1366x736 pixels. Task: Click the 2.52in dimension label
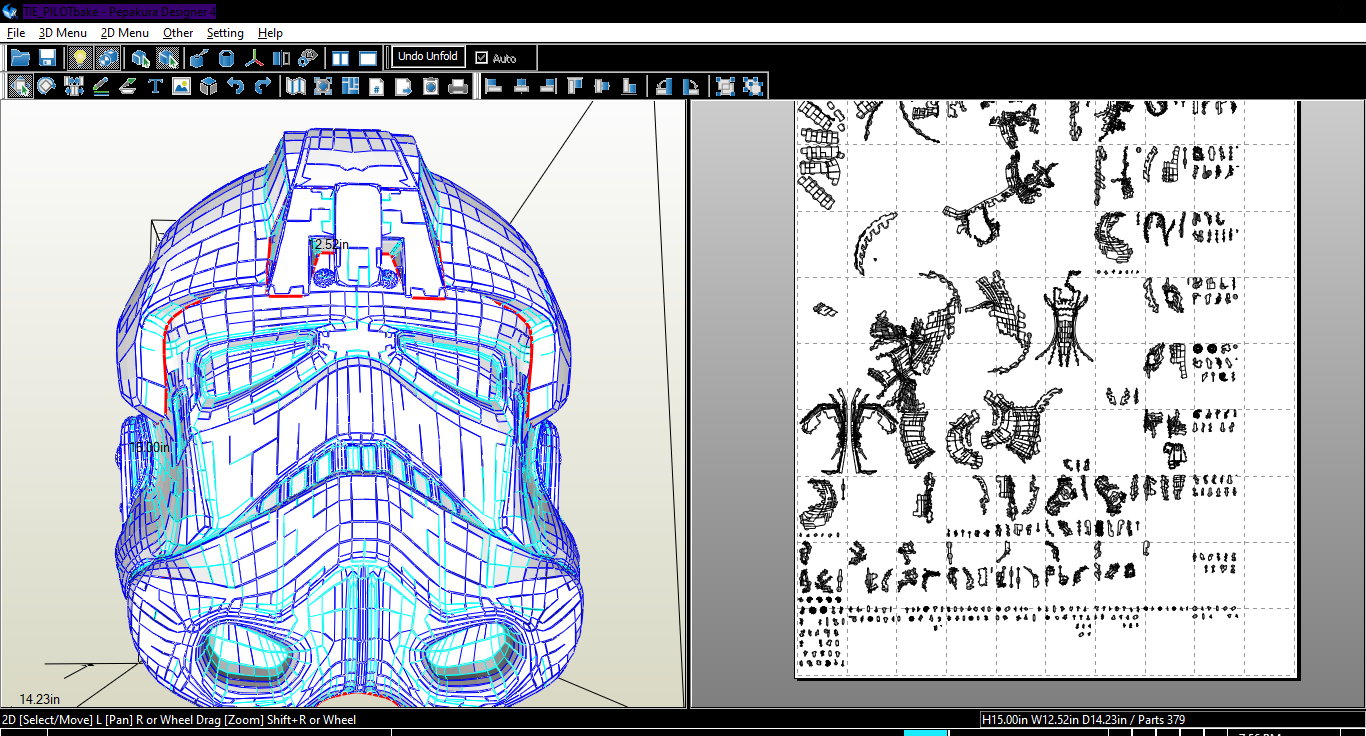331,244
